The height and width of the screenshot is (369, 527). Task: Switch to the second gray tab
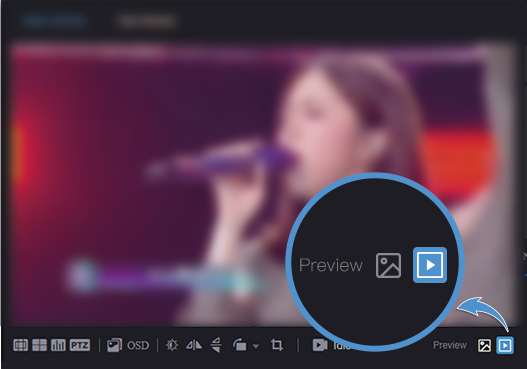coord(147,21)
